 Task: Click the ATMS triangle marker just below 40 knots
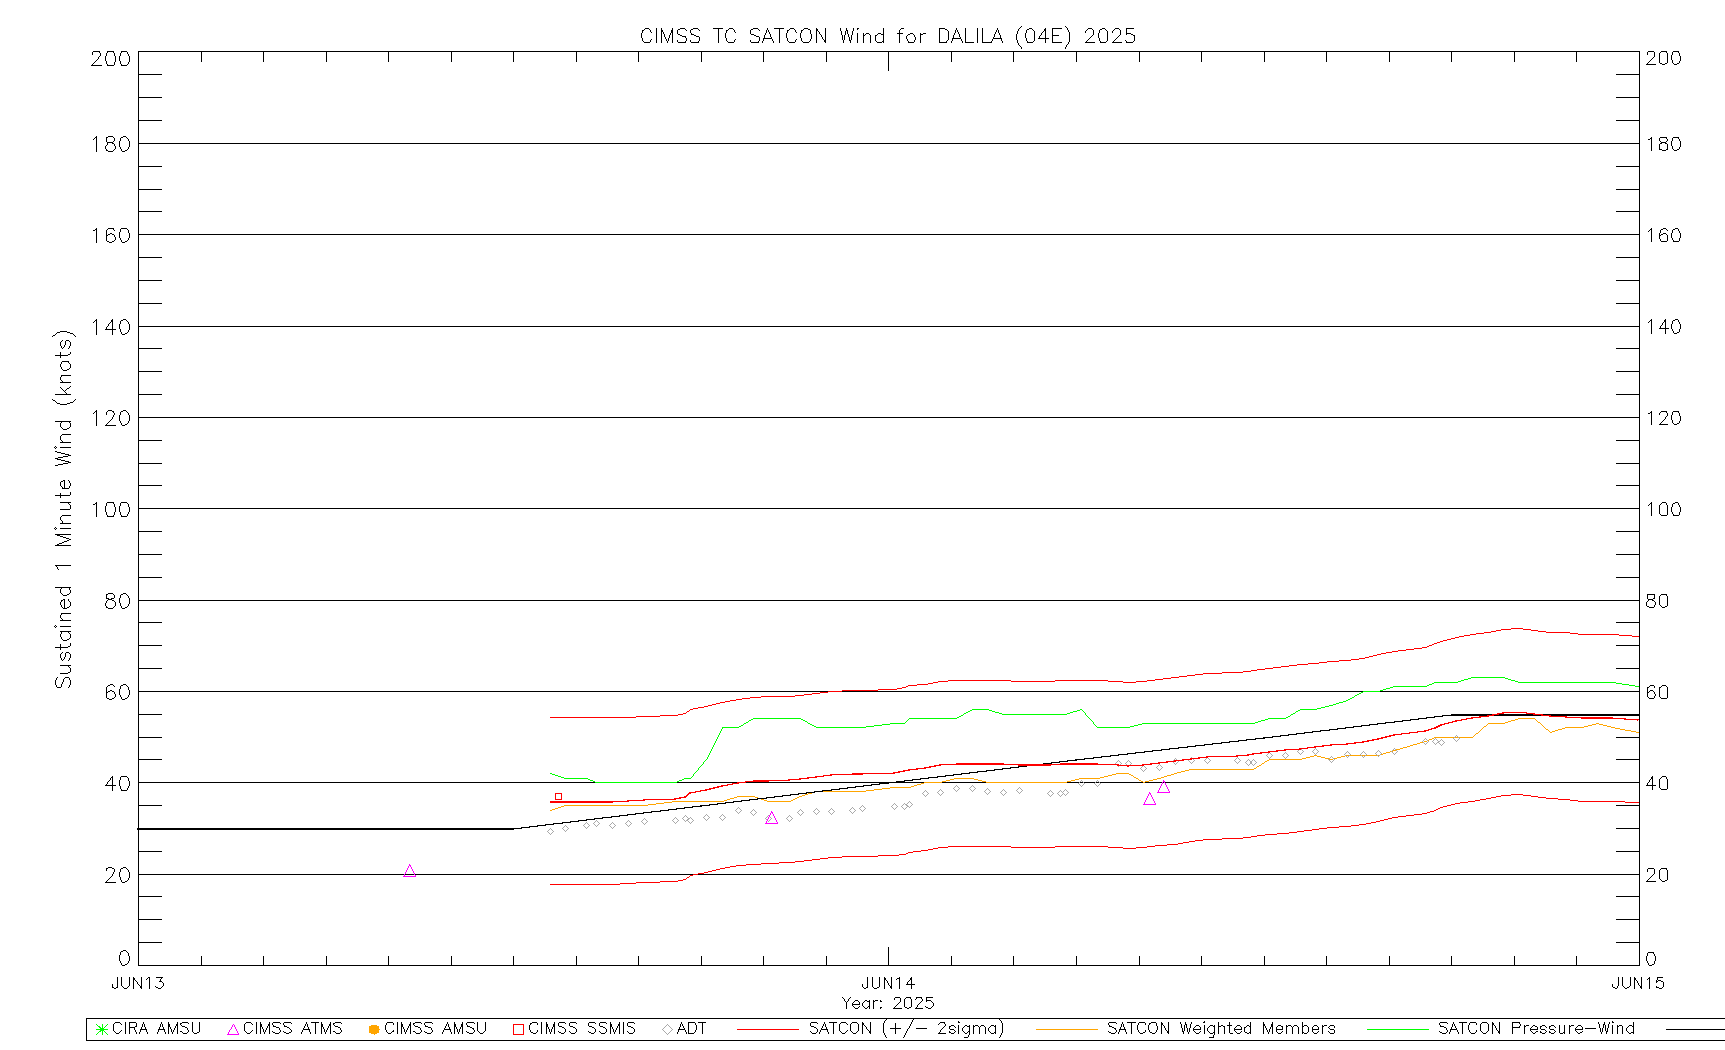(x=1163, y=787)
